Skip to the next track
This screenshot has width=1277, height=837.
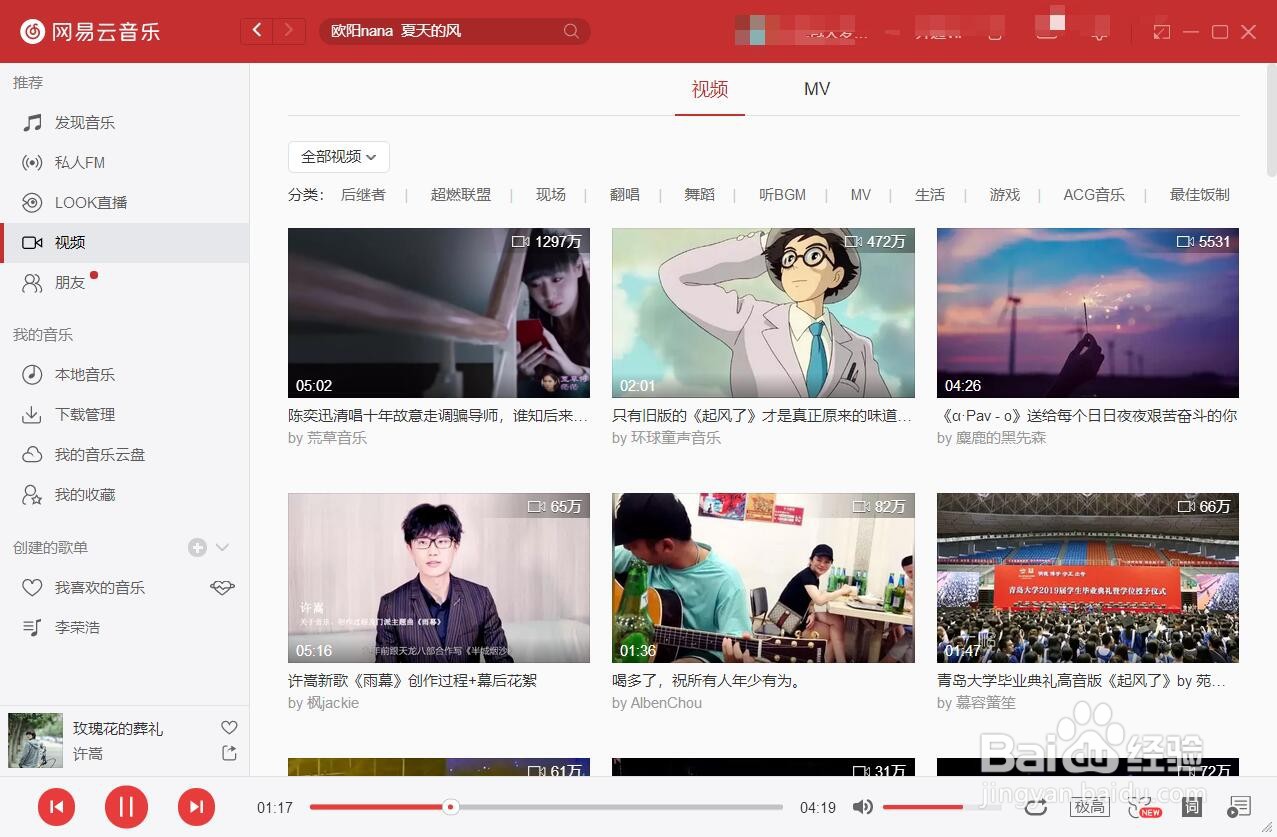196,807
